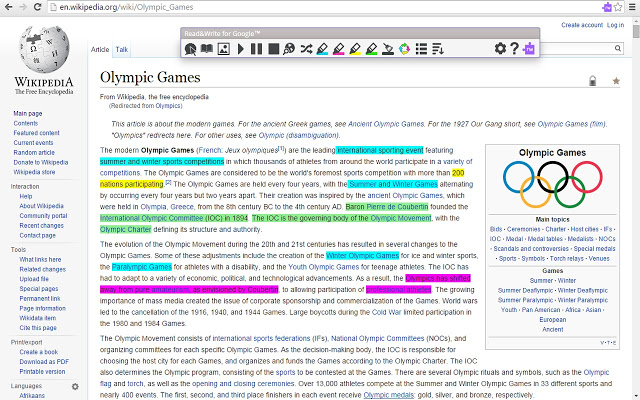The width and height of the screenshot is (640, 400).
Task: Reload the page with the refresh button
Action: (x=38, y=7)
